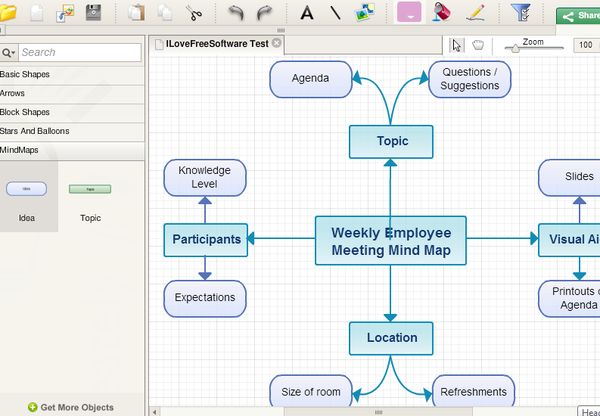Select the Refreshments idea node
The width and height of the screenshot is (600, 416).
473,391
